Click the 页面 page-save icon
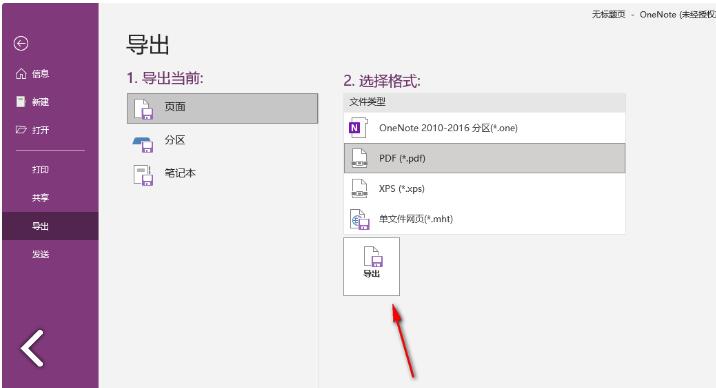Viewport: 716px width, 388px height. (x=143, y=110)
